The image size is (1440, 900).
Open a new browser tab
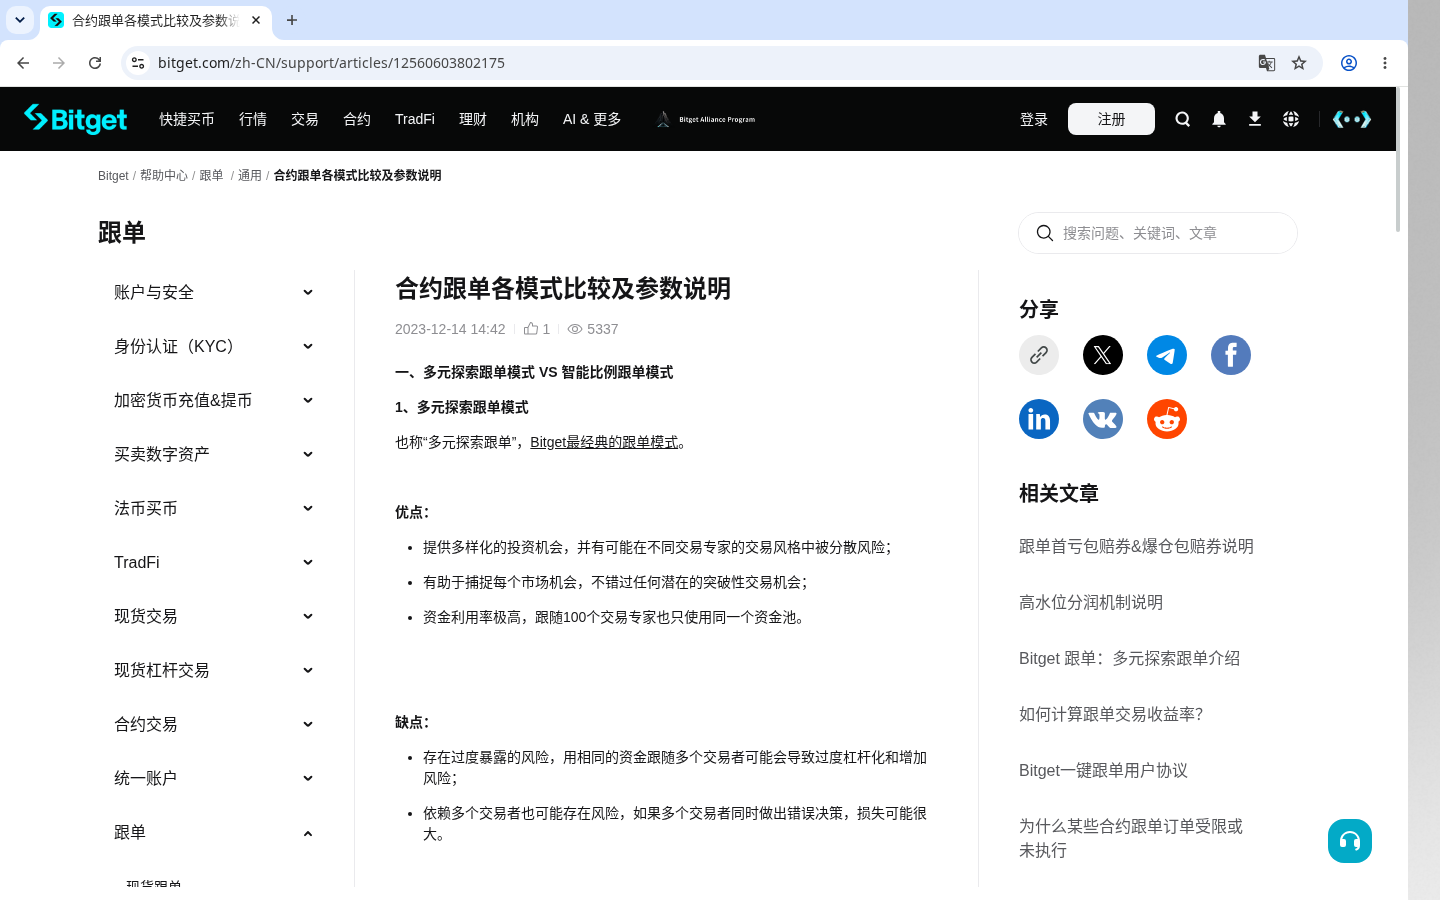coord(292,20)
